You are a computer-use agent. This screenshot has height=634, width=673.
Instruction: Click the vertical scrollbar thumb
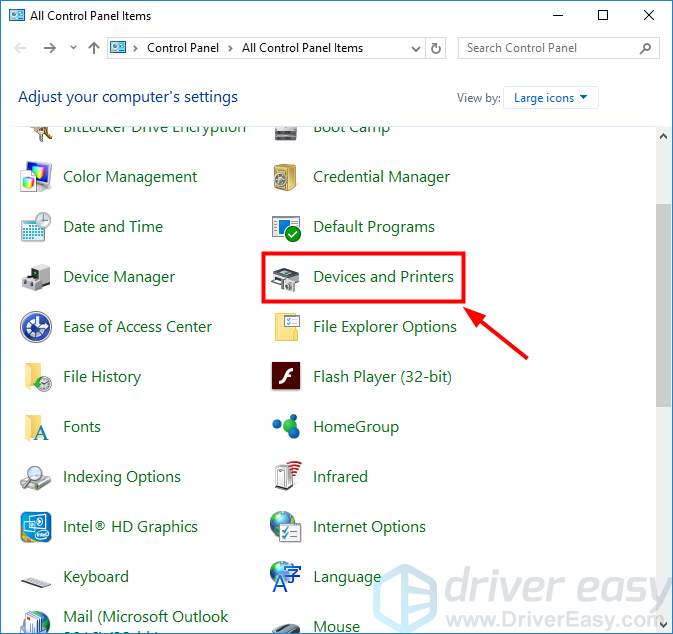(663, 305)
